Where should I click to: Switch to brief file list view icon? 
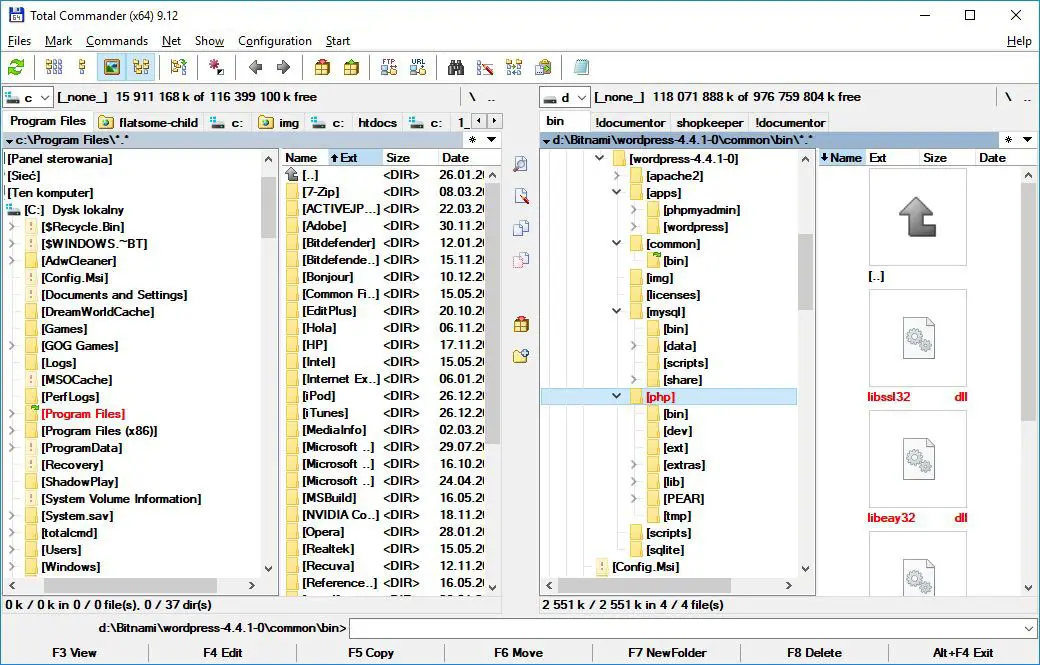point(54,67)
